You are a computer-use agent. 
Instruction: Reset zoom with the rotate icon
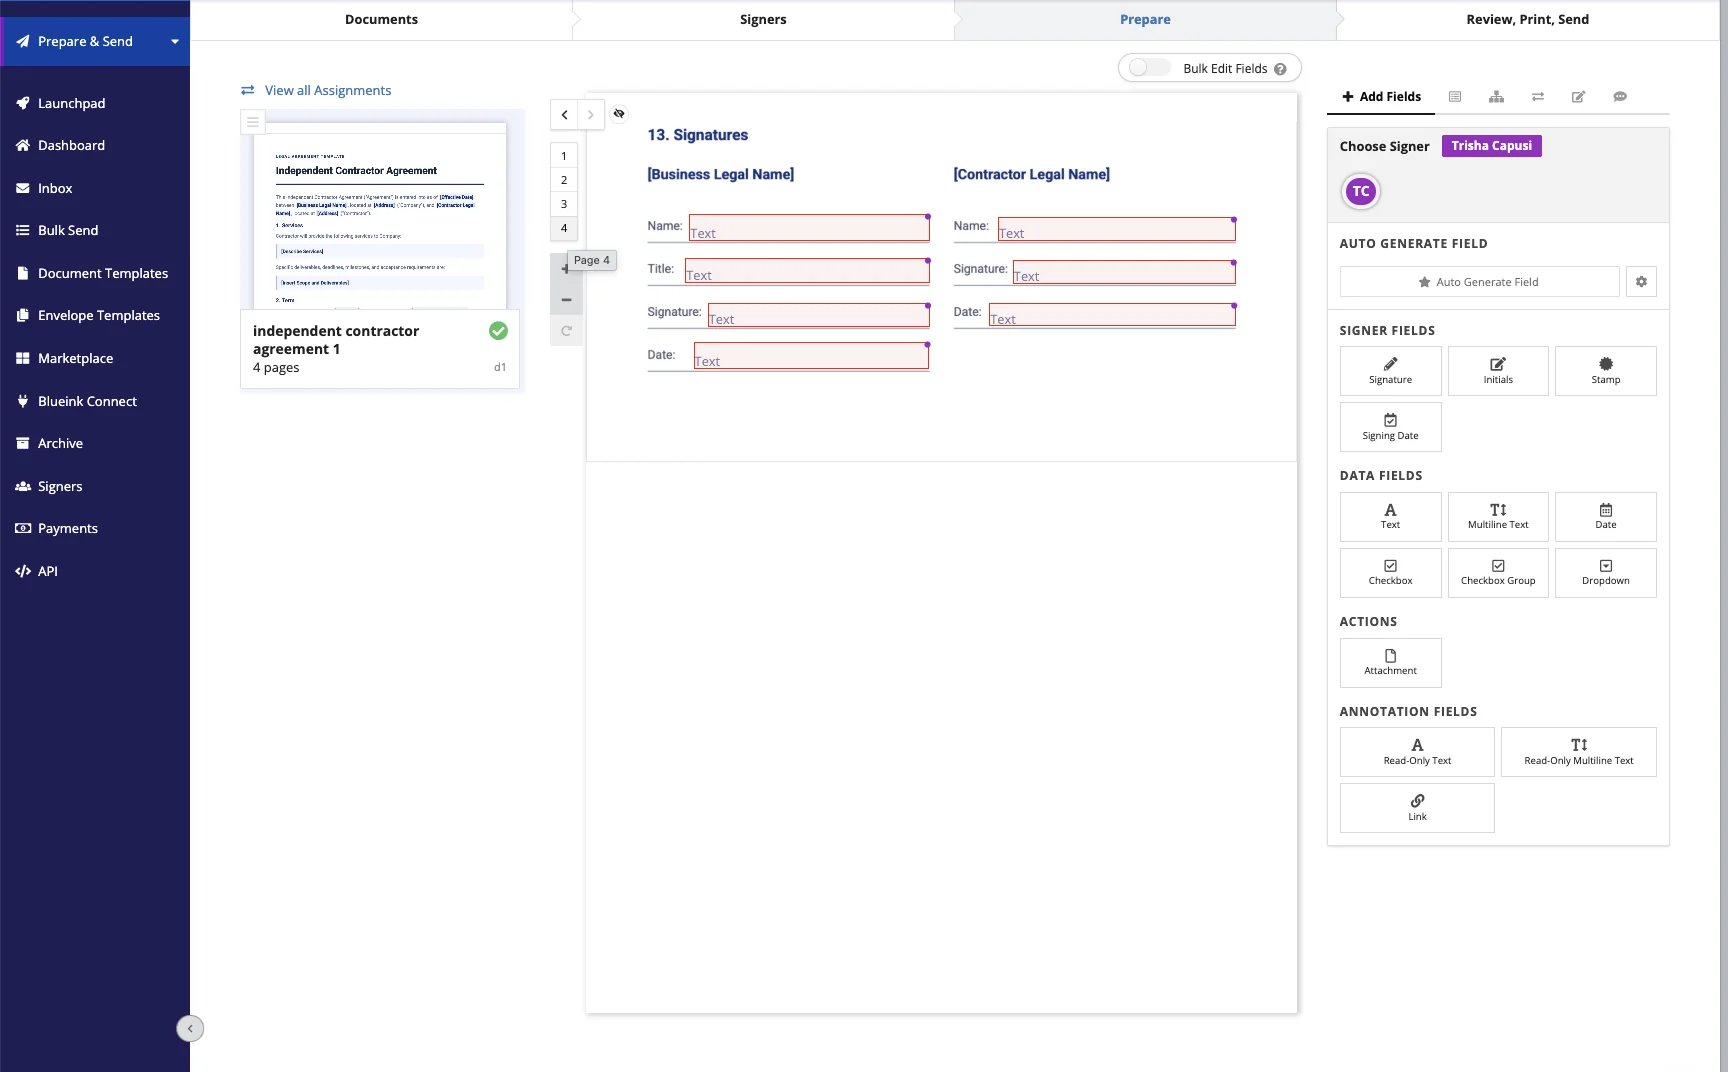566,331
